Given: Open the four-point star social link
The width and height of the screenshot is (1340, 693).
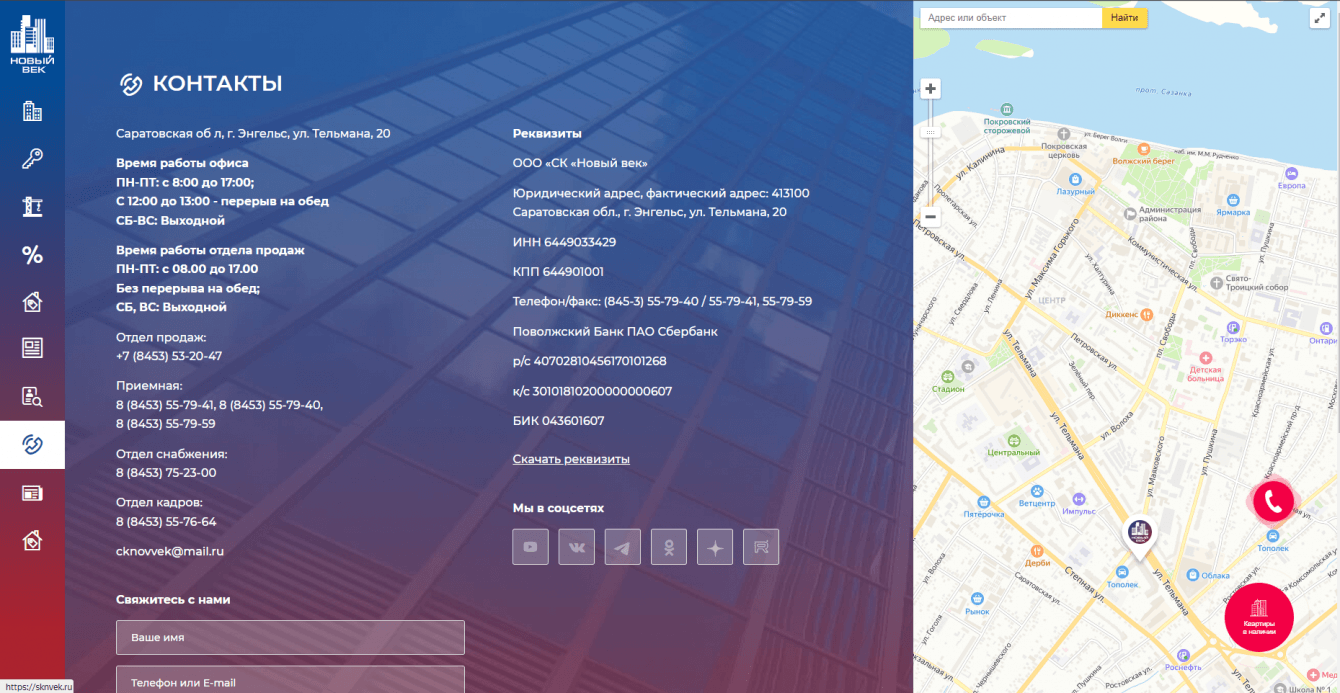Looking at the screenshot, I should [715, 547].
